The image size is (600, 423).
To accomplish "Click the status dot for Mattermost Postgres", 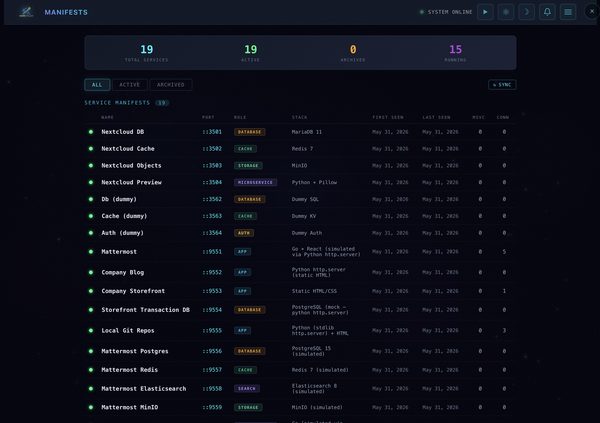I will click(91, 351).
